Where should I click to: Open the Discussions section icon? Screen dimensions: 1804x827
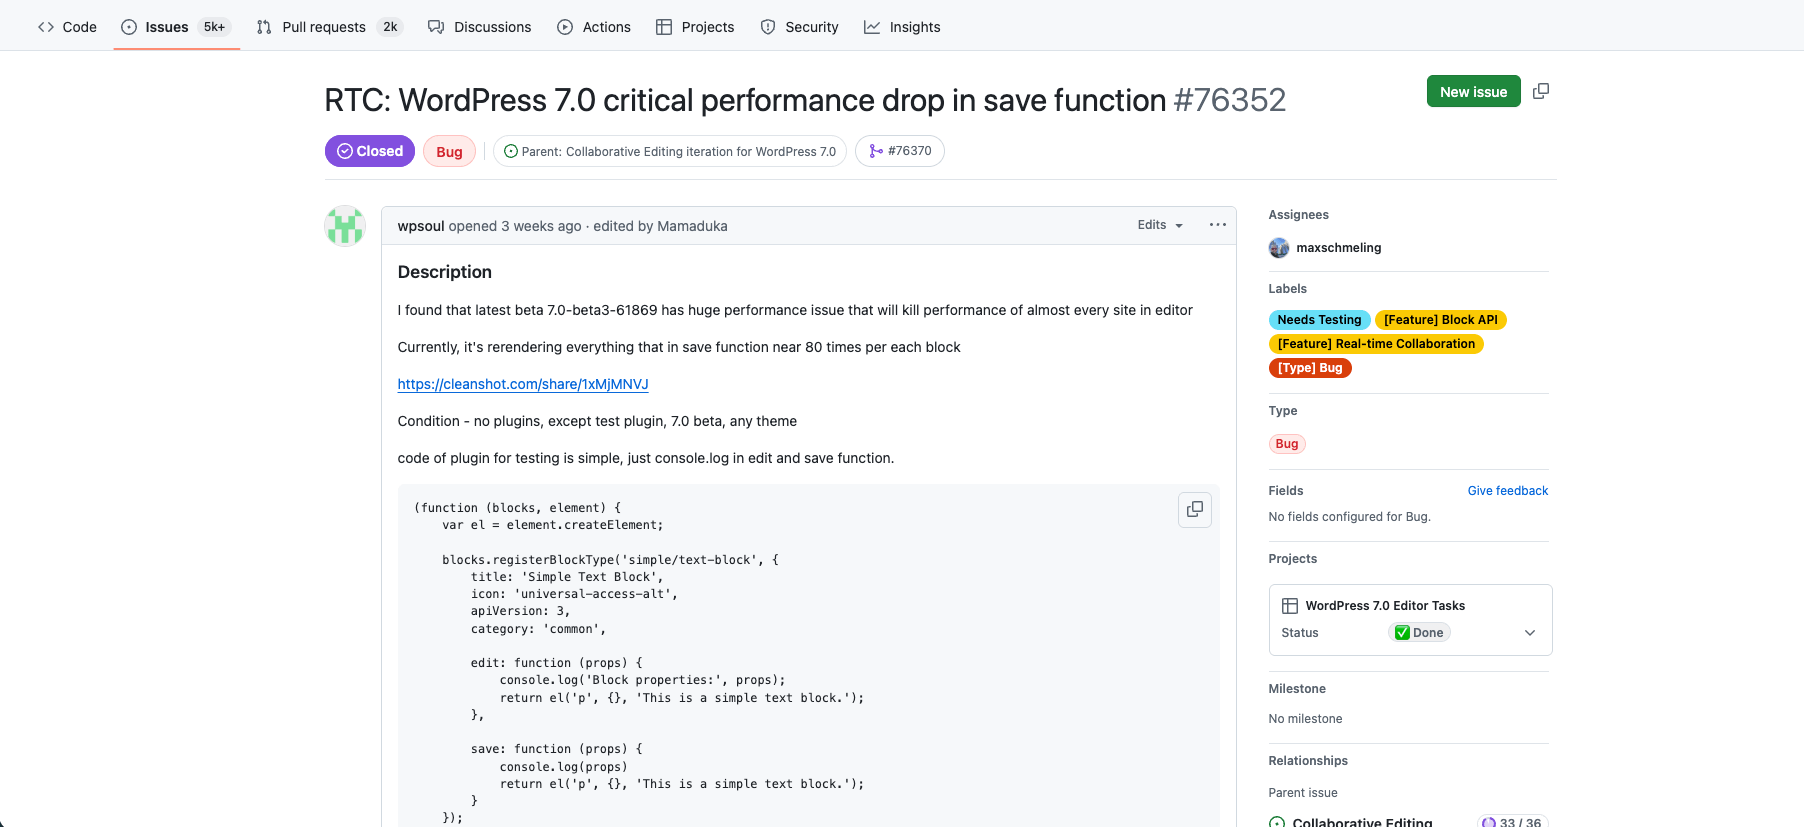pyautogui.click(x=436, y=26)
